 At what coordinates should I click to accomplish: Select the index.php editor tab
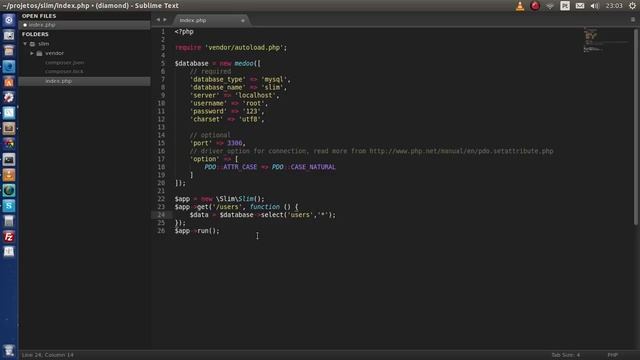pos(210,20)
